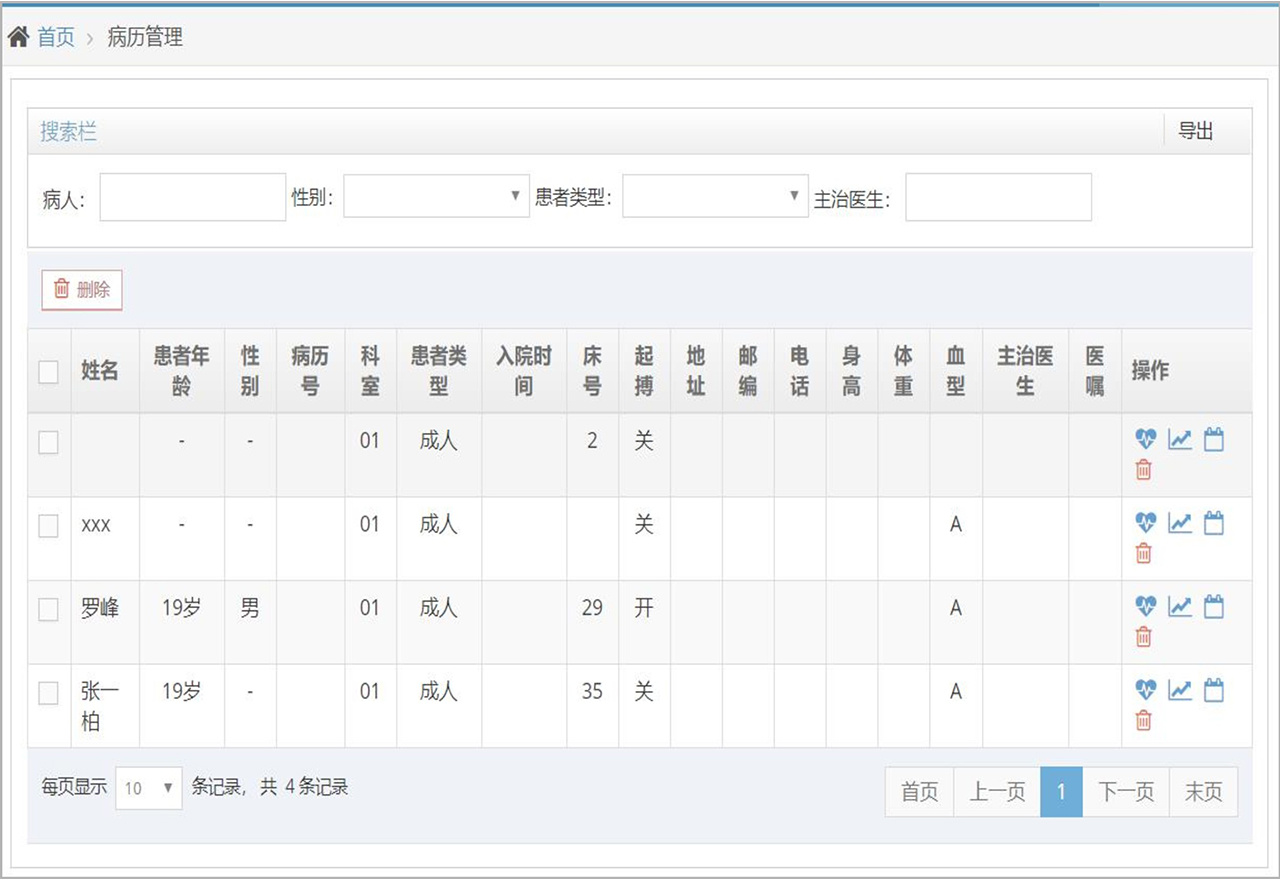This screenshot has height=880, width=1280.
Task: Click red trash icon in 张一柏's row
Action: (1144, 720)
